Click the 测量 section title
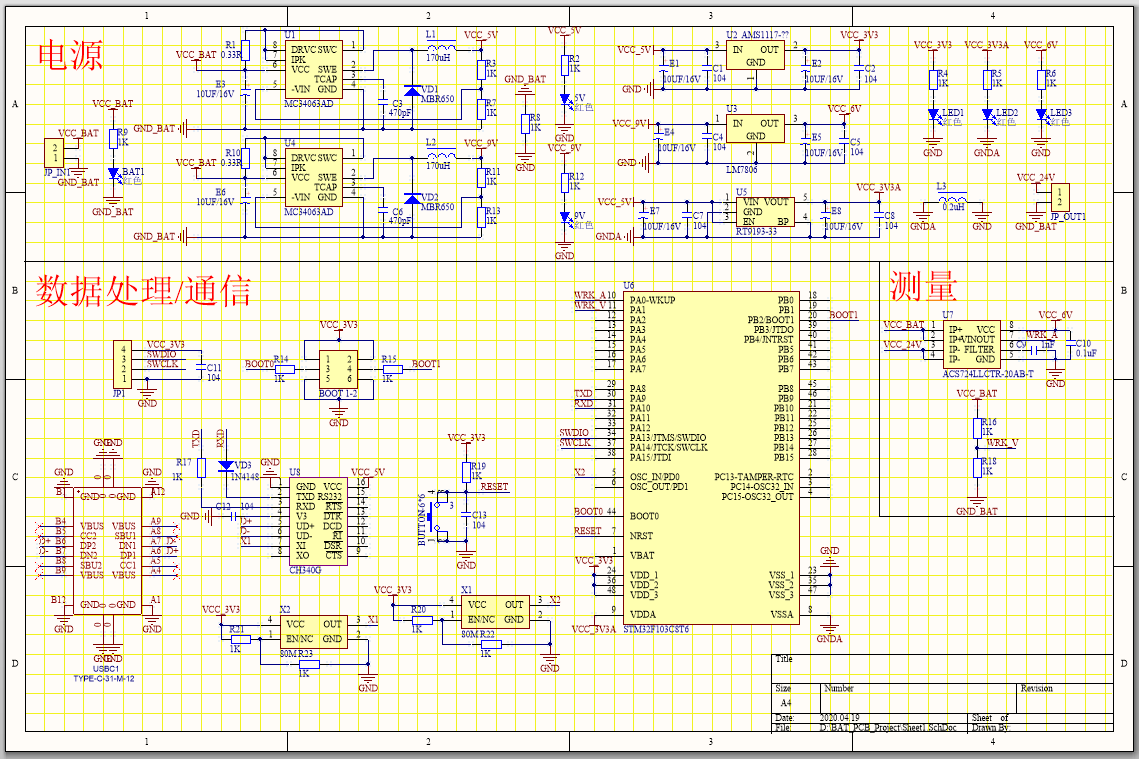Viewport: 1139px width, 759px height. pyautogui.click(x=923, y=285)
